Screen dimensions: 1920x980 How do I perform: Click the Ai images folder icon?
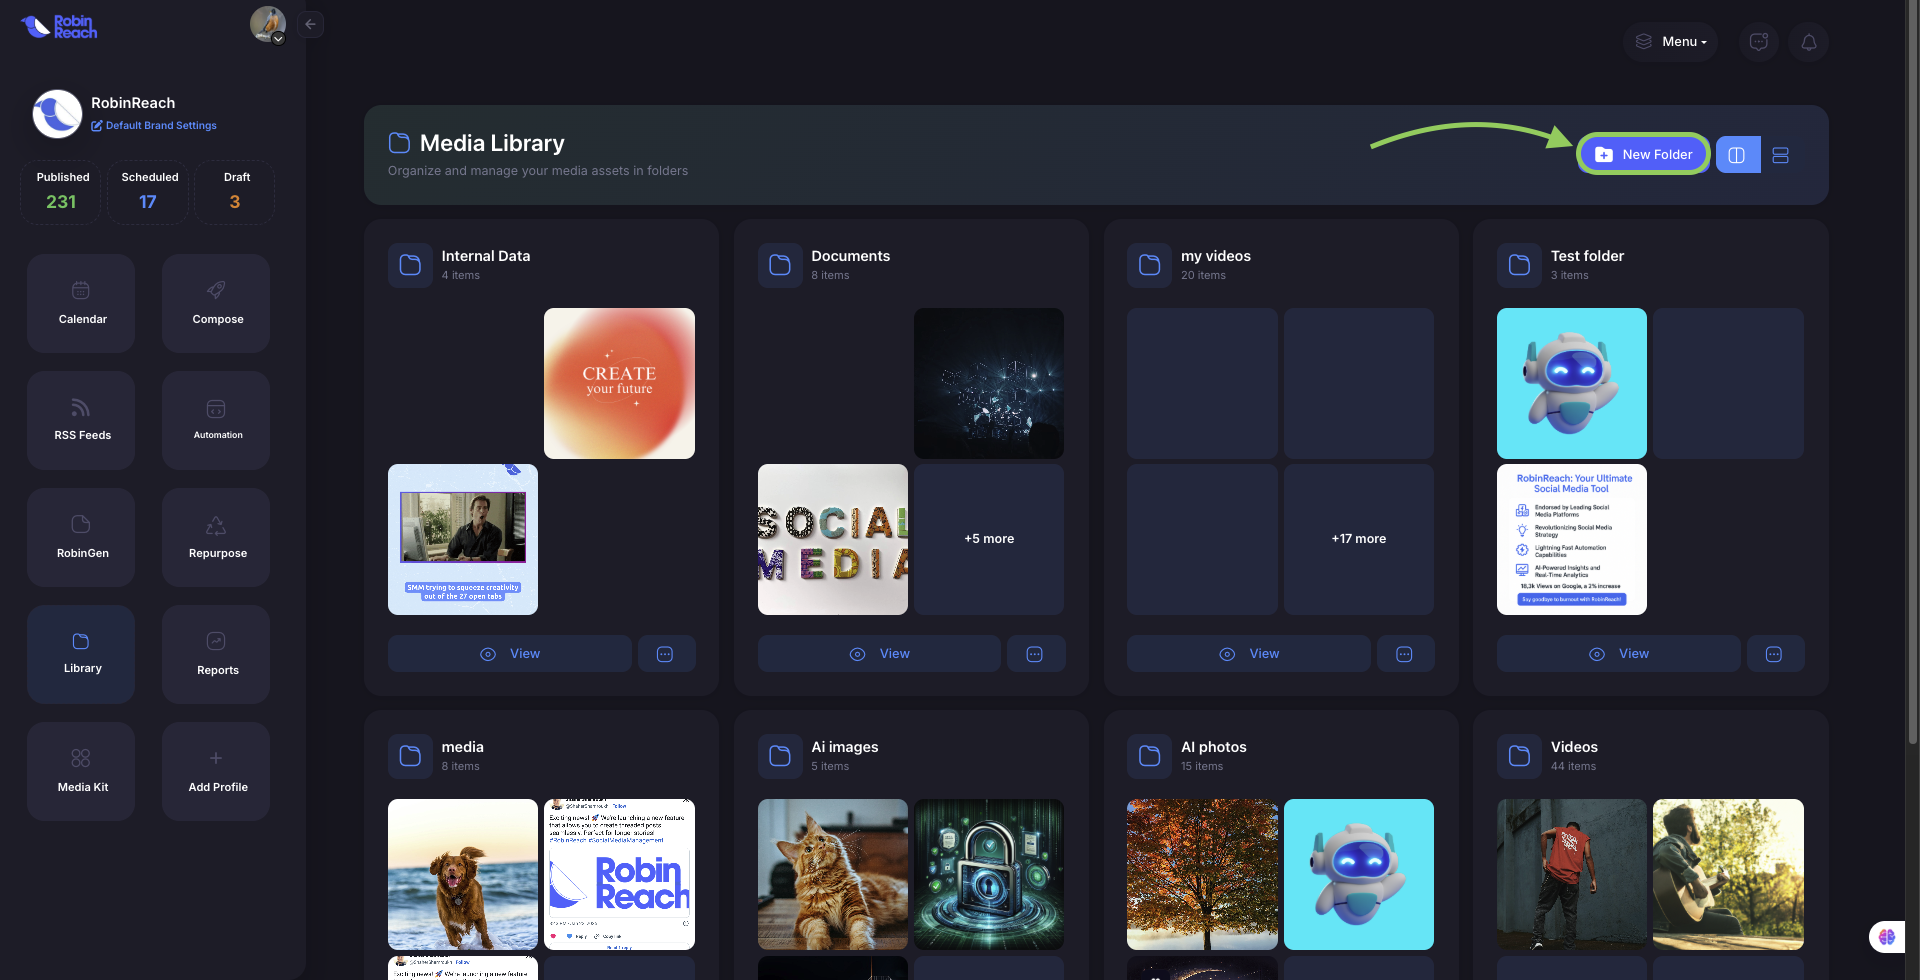[x=780, y=756]
